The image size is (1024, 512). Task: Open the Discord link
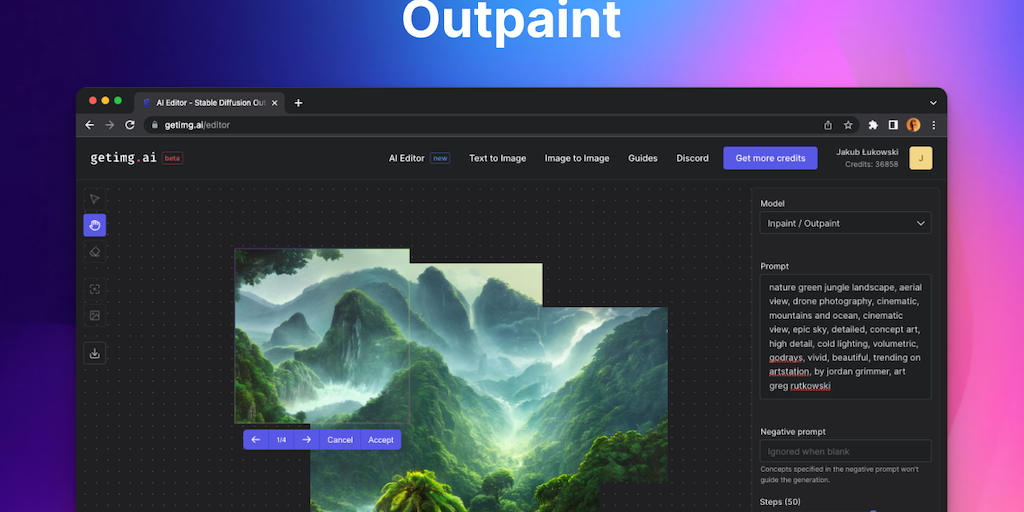[692, 158]
